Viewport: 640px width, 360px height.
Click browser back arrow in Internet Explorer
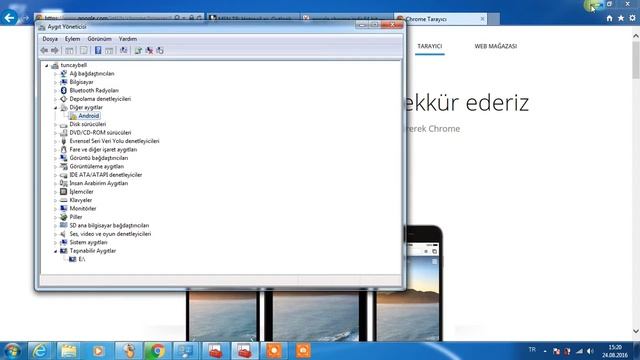[9, 18]
